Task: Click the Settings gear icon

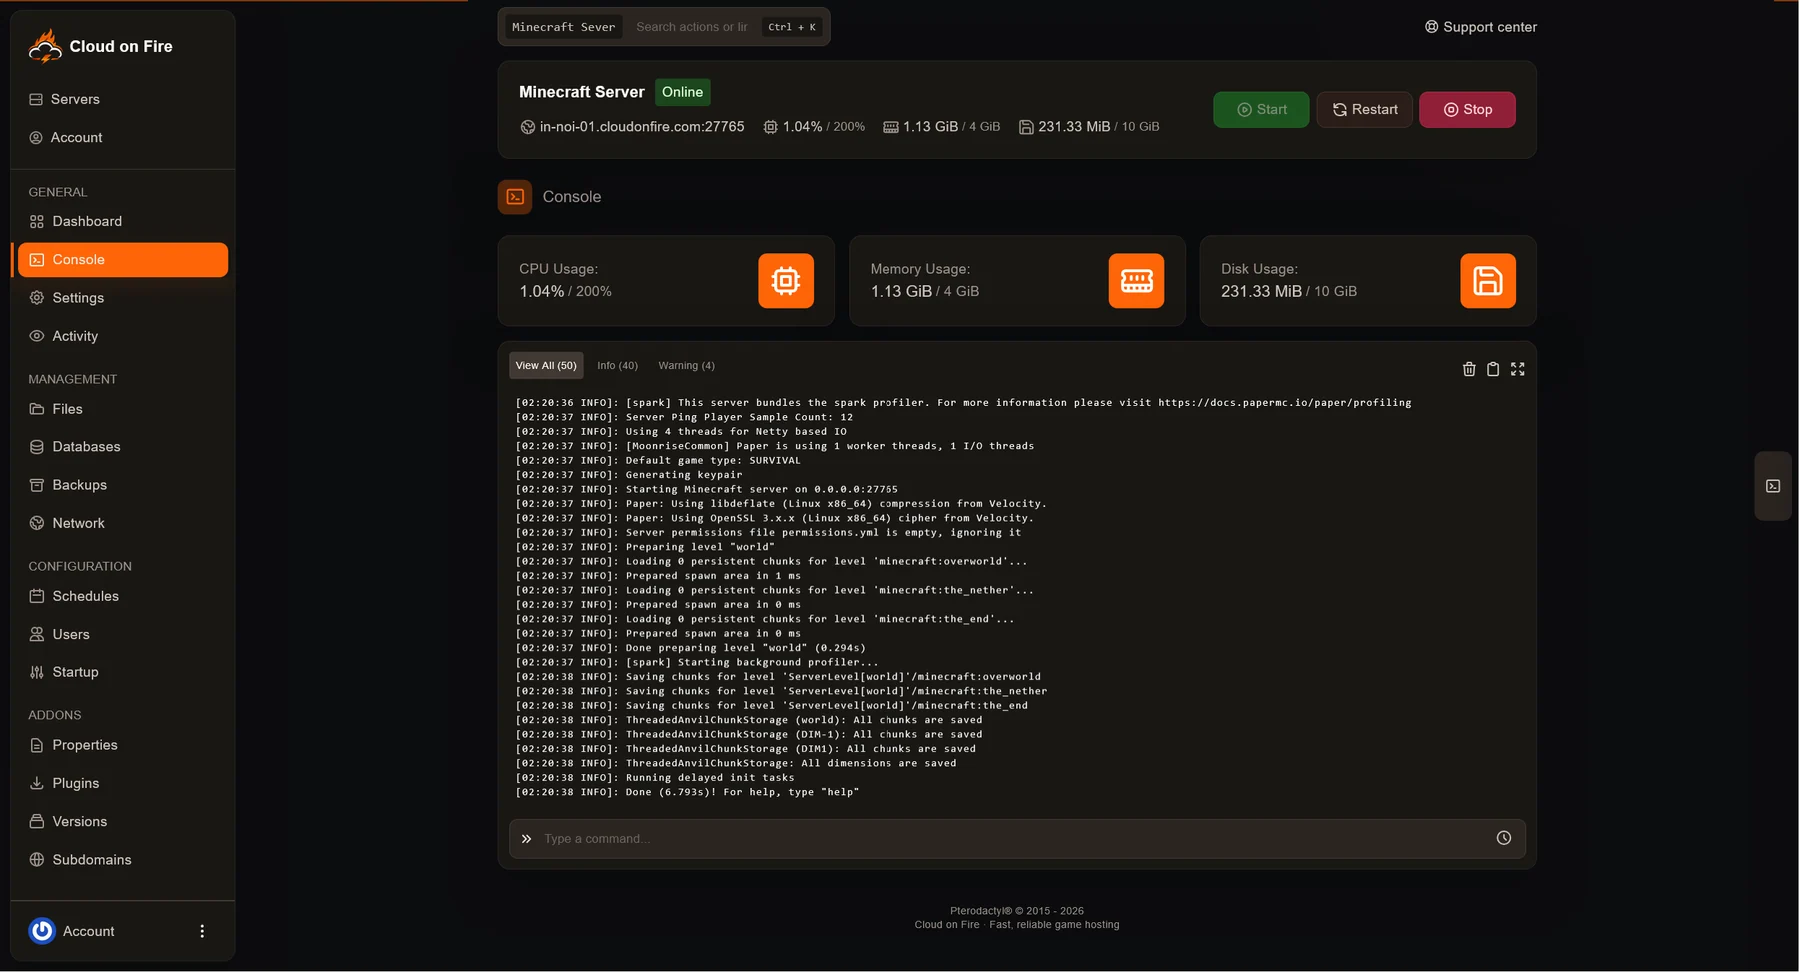Action: [37, 298]
